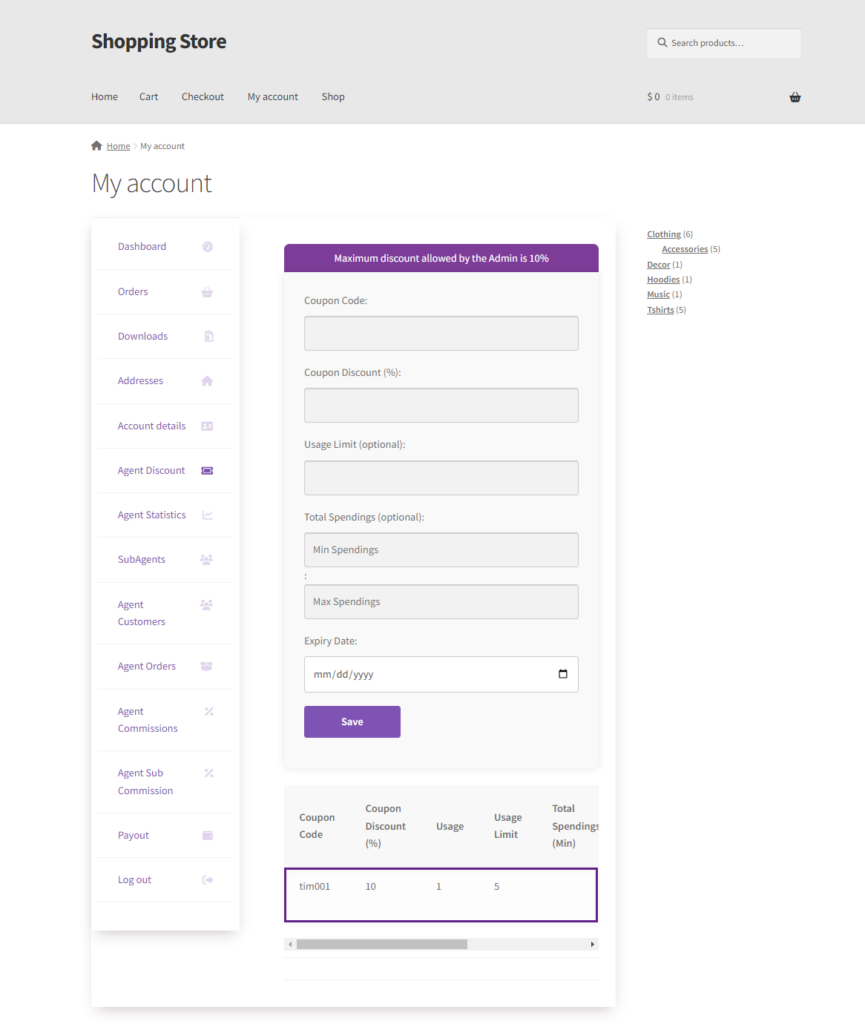Open the Accessories category link
This screenshot has height=1024, width=865.
coord(684,249)
